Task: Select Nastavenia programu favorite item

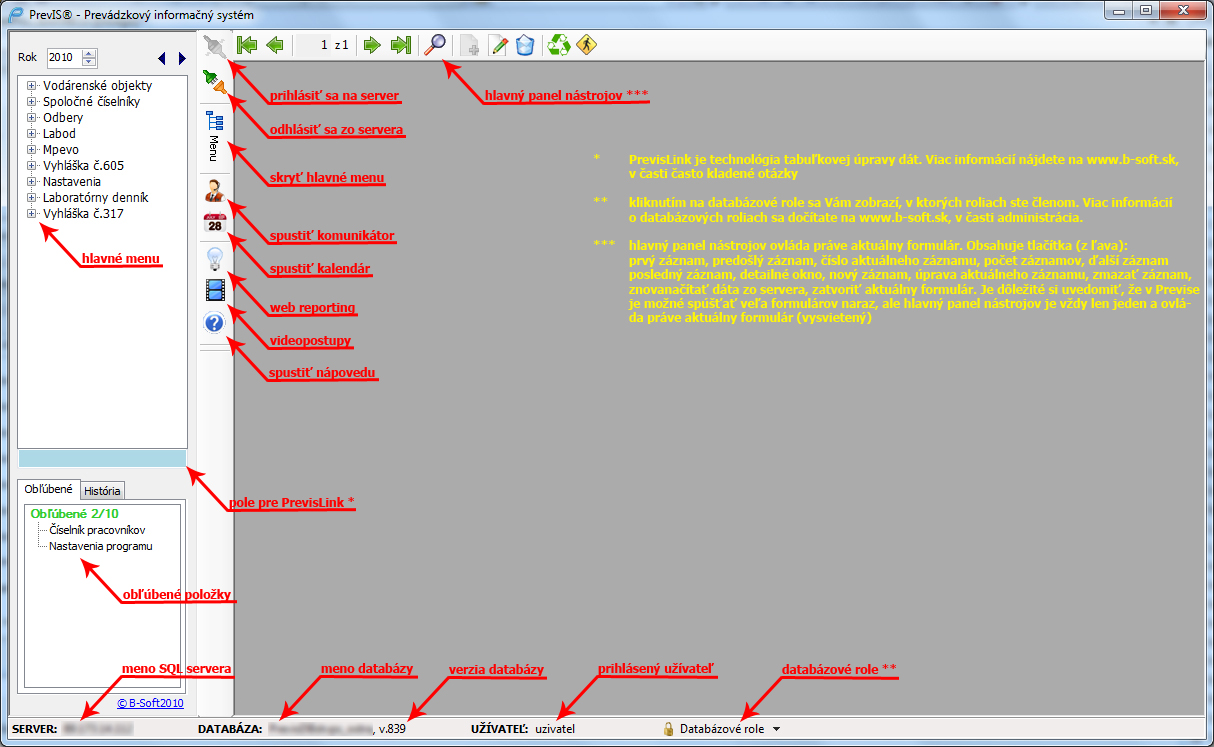Action: pos(101,546)
